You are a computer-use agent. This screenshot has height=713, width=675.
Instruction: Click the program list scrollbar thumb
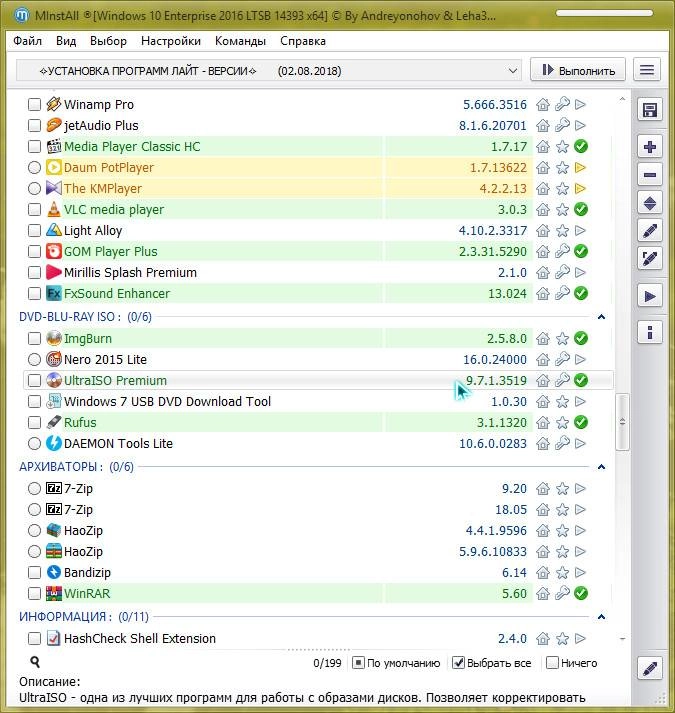(x=622, y=422)
